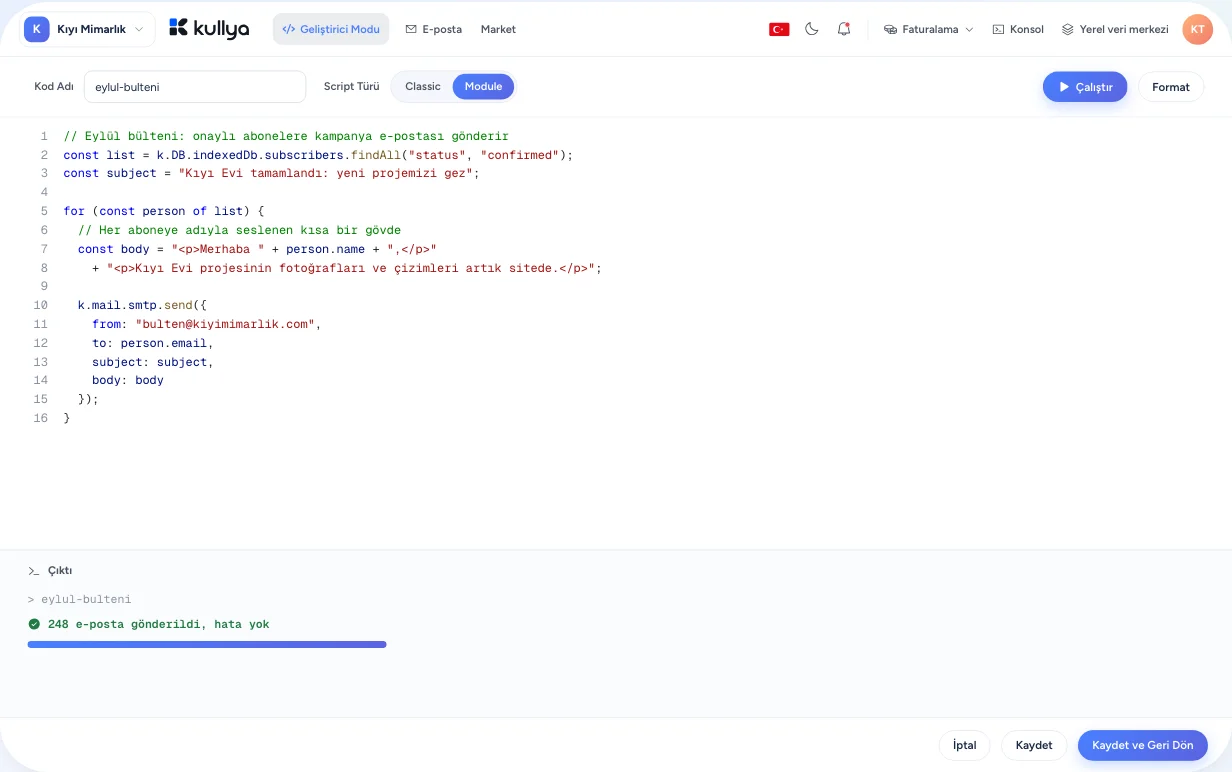Click Kaydet ve Geri Dön

1143,746
